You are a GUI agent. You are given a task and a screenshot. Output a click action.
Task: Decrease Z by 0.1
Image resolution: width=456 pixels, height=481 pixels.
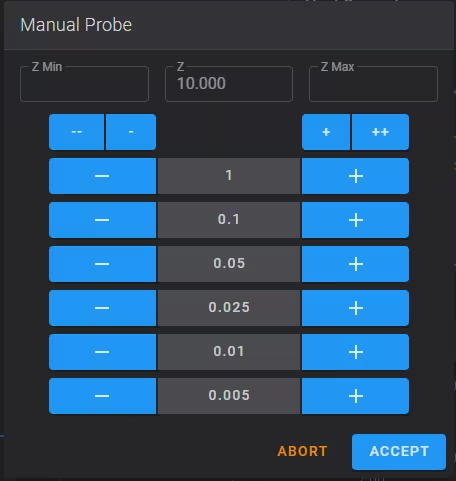click(x=102, y=220)
